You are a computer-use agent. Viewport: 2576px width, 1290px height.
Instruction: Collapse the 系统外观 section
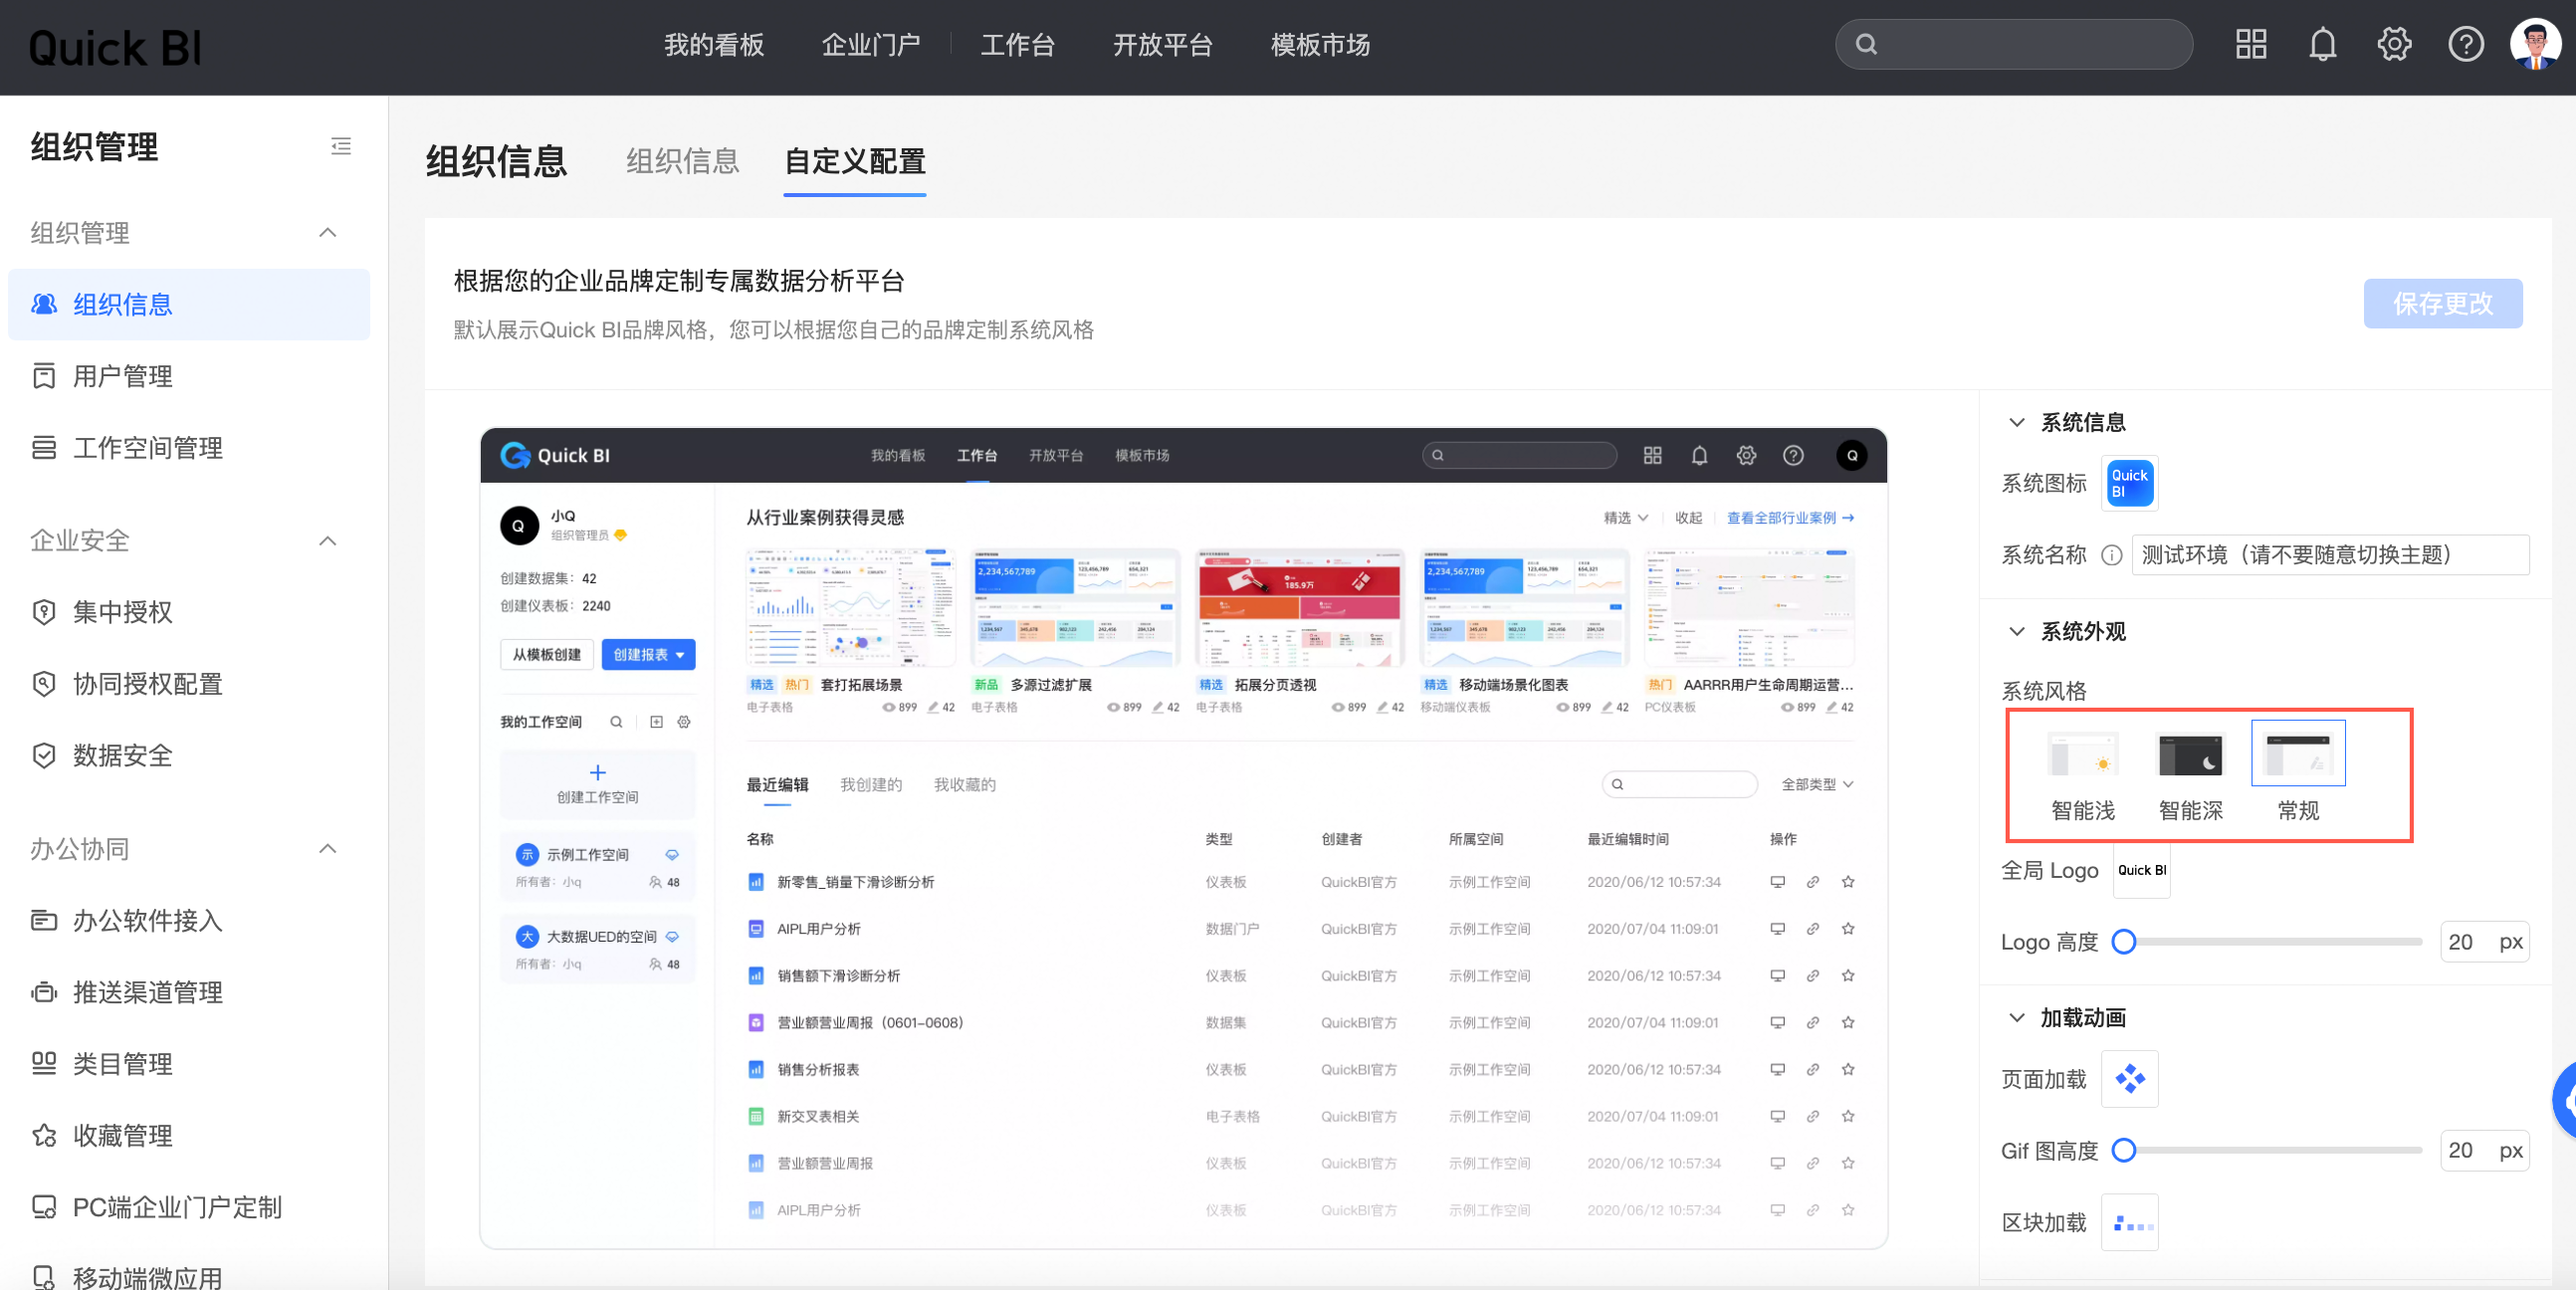[x=2017, y=632]
